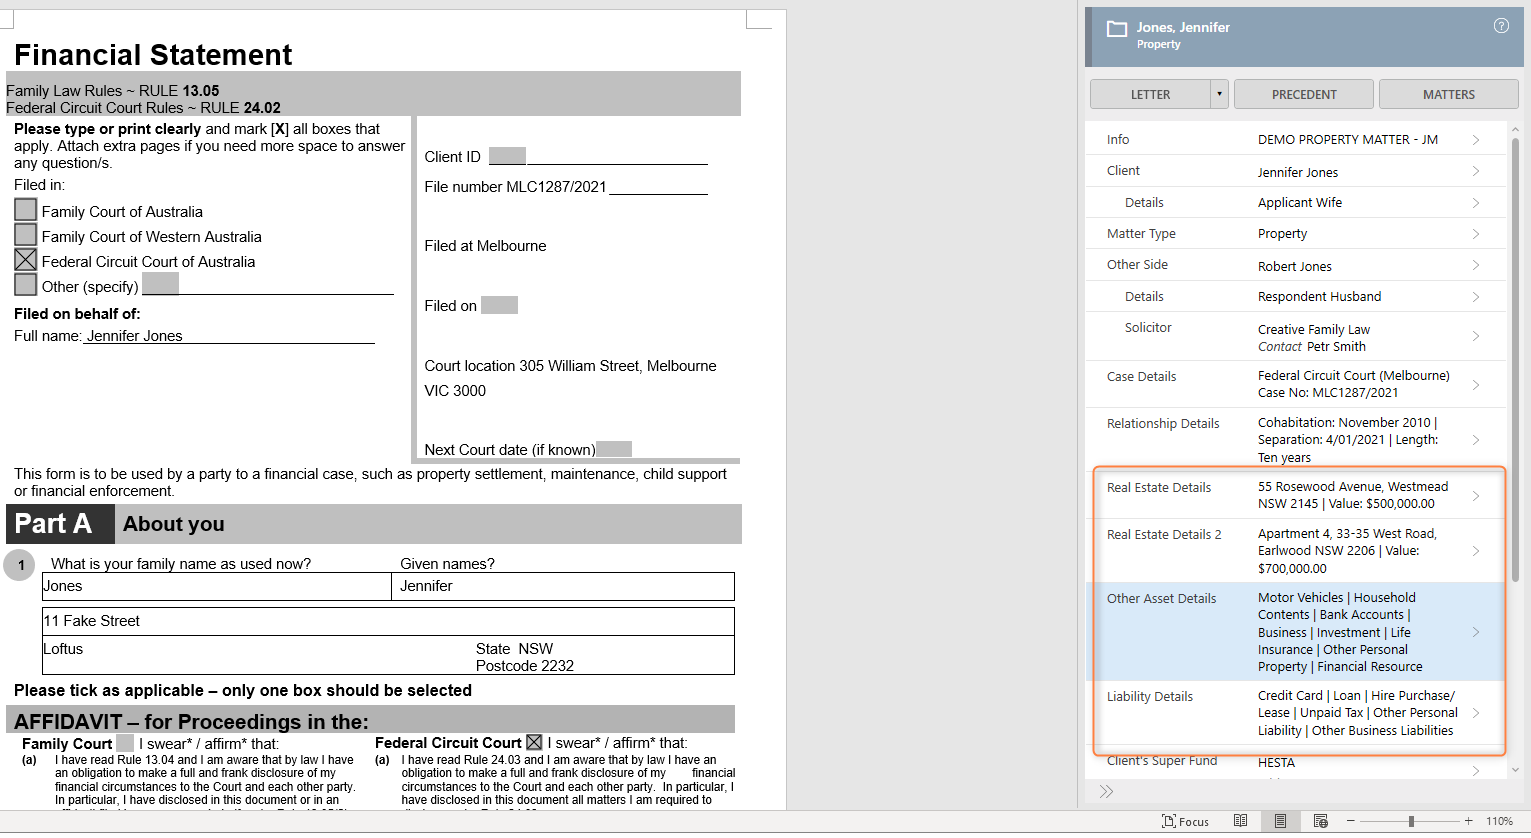Click the Financial Statement heading
The image size is (1531, 838).
(x=153, y=54)
